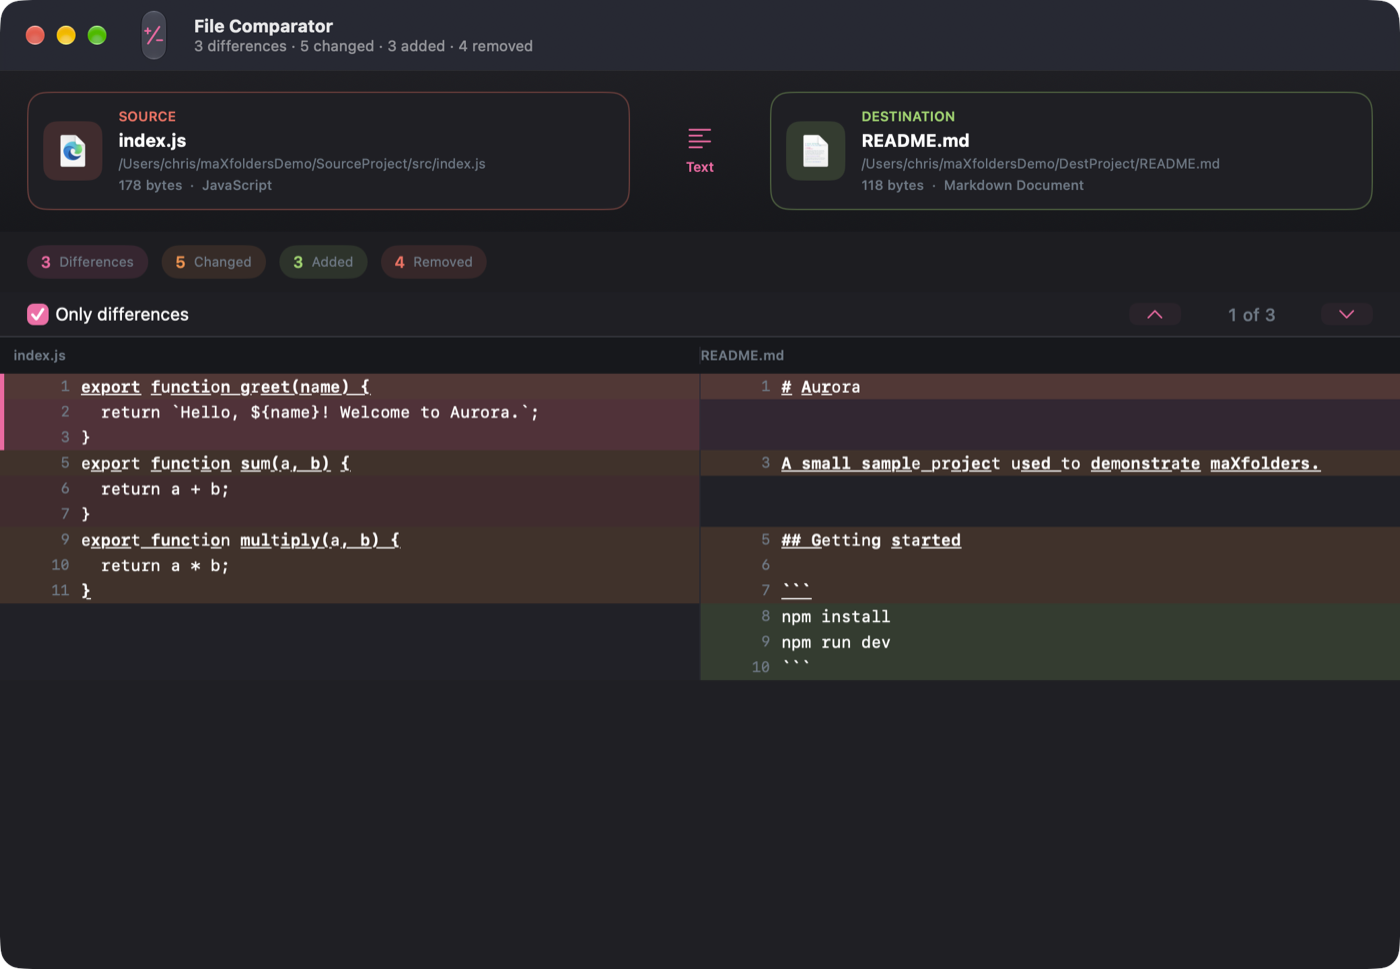Click the '178 bytes · JavaScript' source info
The image size is (1400, 969).
pyautogui.click(x=195, y=185)
